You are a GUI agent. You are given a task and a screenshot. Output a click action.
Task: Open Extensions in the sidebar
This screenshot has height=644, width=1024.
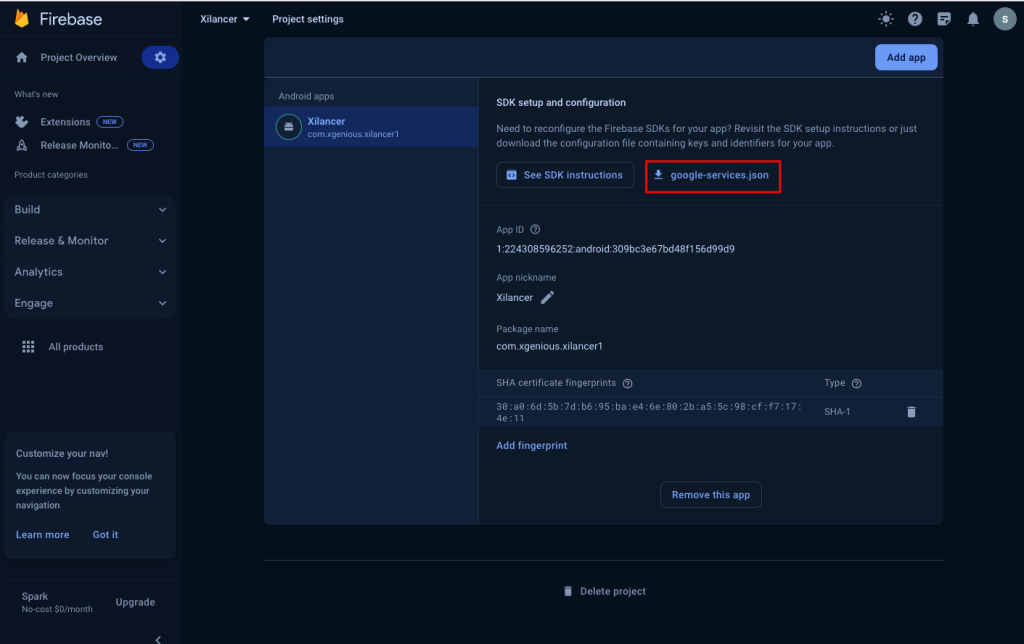pos(65,122)
